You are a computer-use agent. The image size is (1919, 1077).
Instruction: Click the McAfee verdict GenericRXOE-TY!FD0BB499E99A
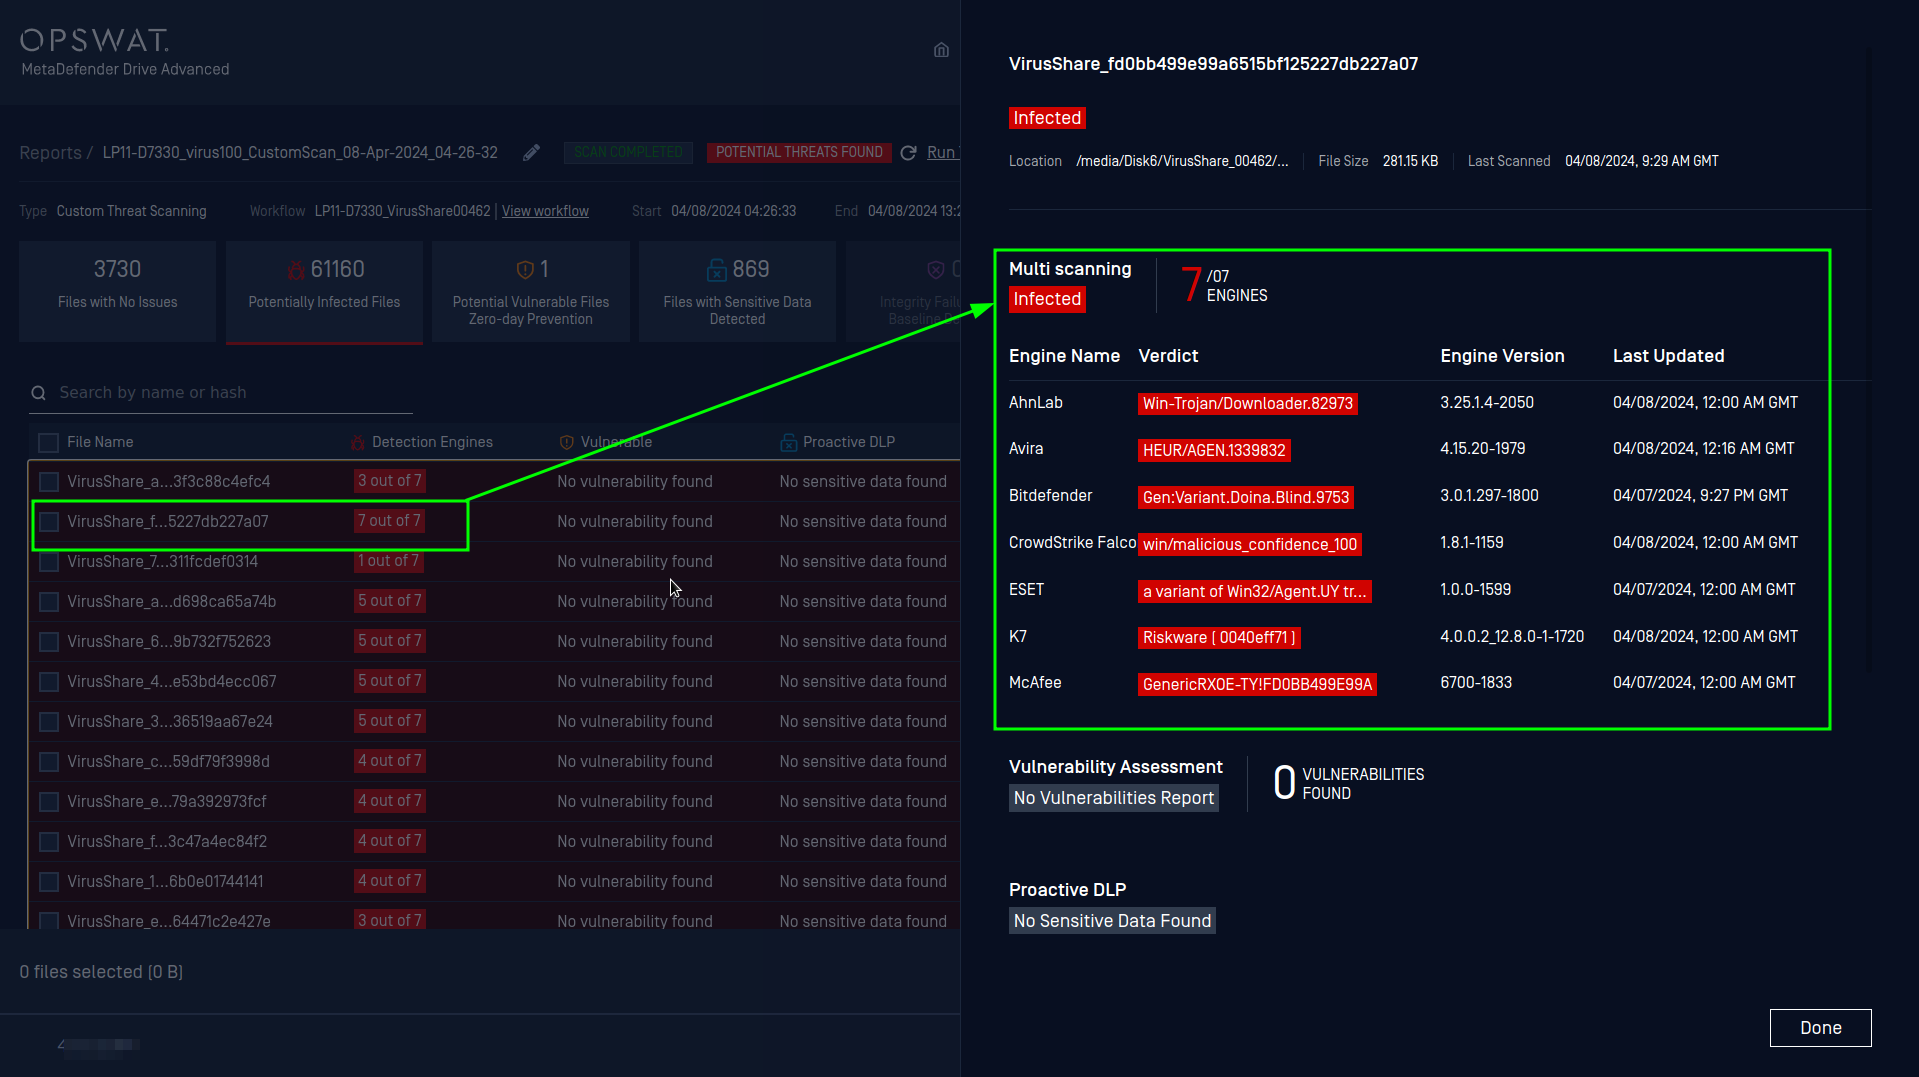[1258, 684]
